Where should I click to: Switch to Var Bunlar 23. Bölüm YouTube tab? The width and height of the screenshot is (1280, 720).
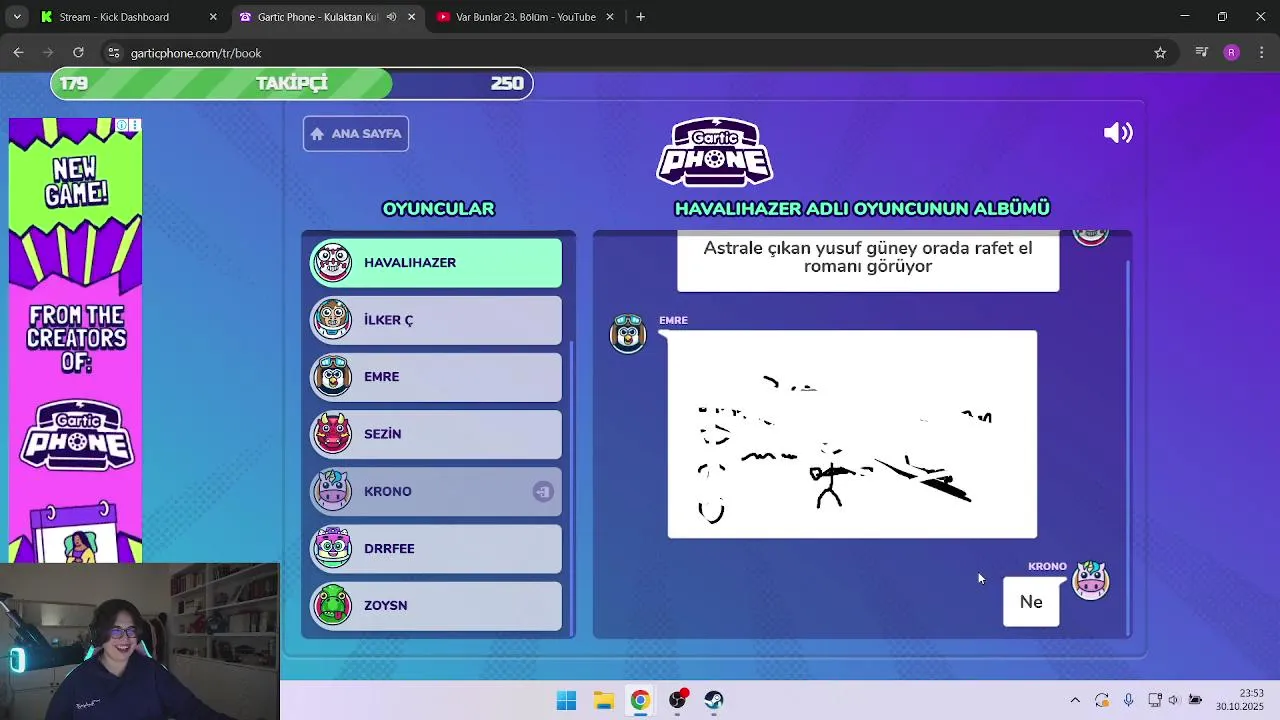point(526,17)
